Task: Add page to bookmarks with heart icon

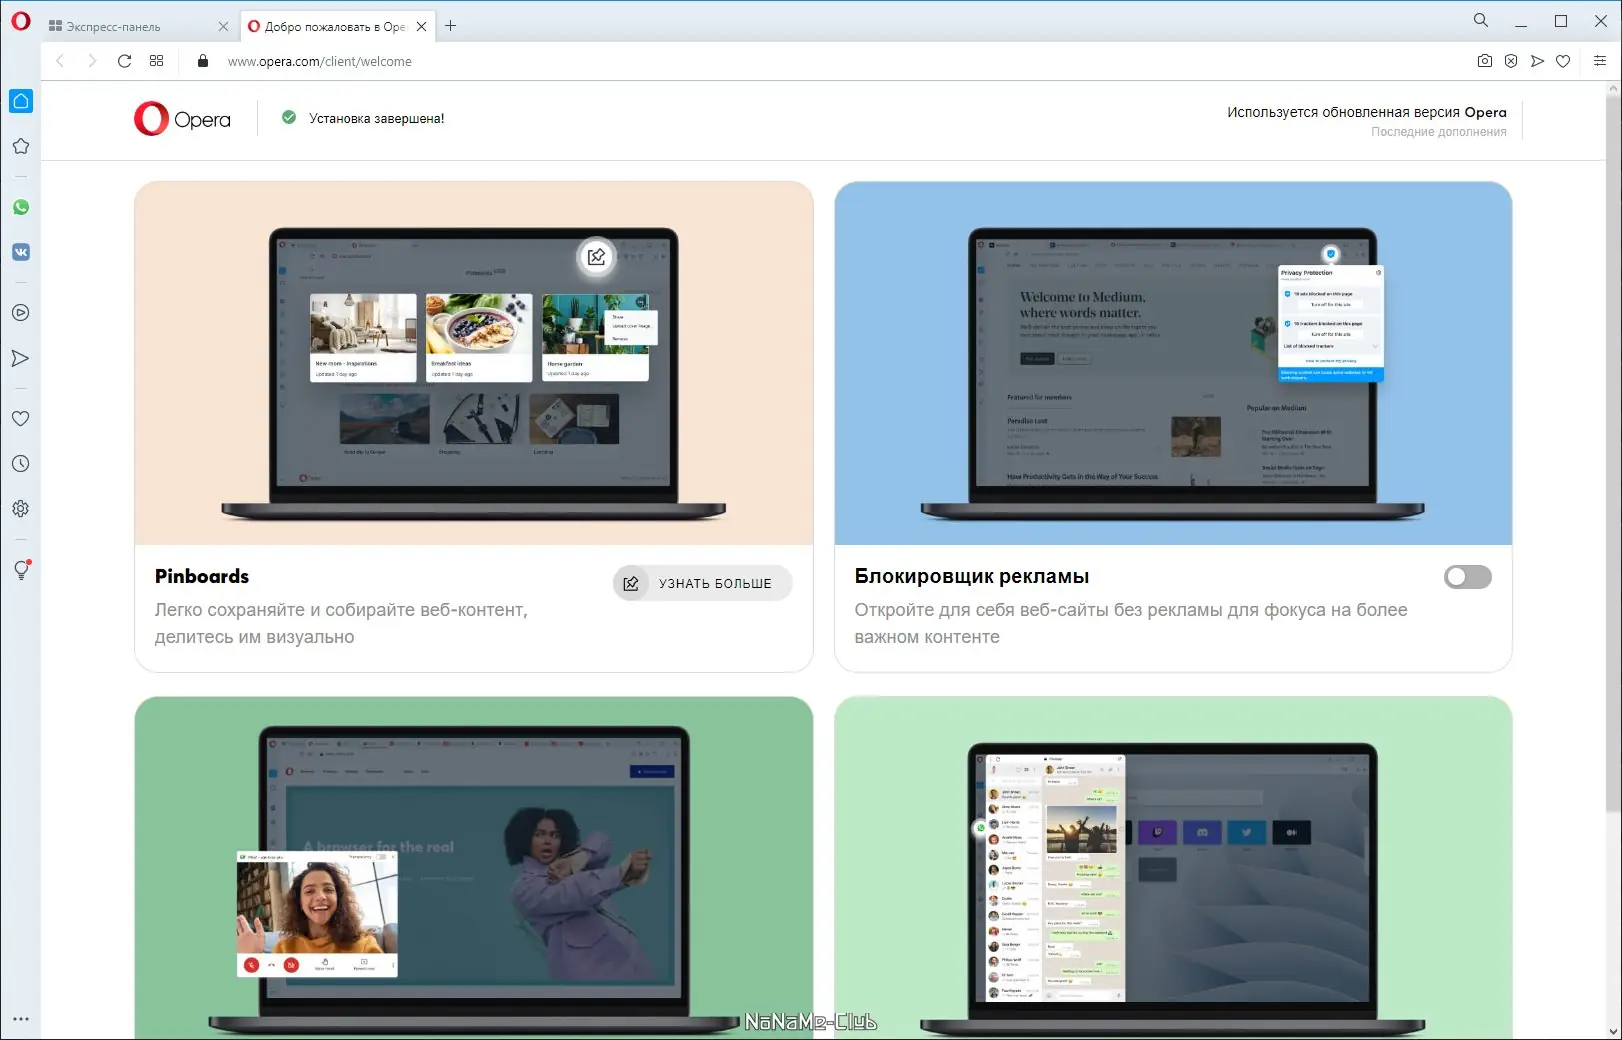Action: pos(1563,61)
